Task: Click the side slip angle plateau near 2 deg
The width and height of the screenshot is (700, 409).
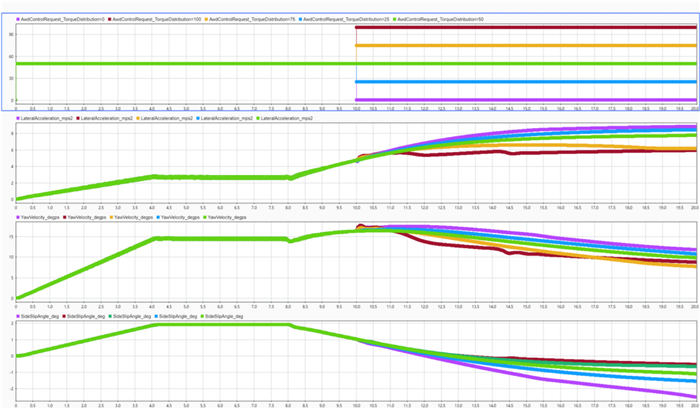Action: (220, 325)
